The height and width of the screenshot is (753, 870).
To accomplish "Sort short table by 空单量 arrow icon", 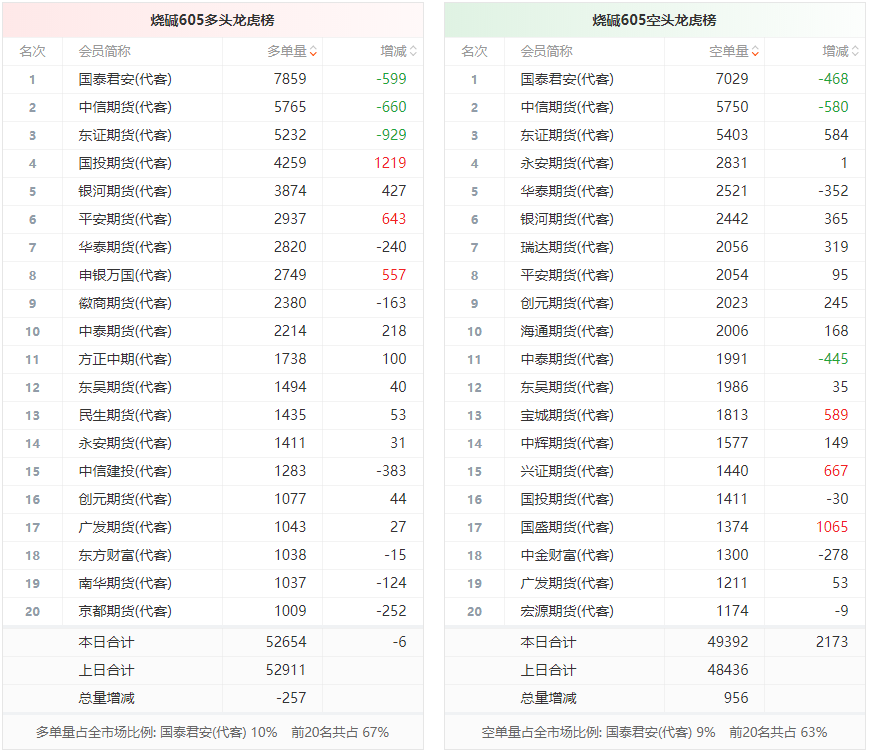I will [755, 52].
